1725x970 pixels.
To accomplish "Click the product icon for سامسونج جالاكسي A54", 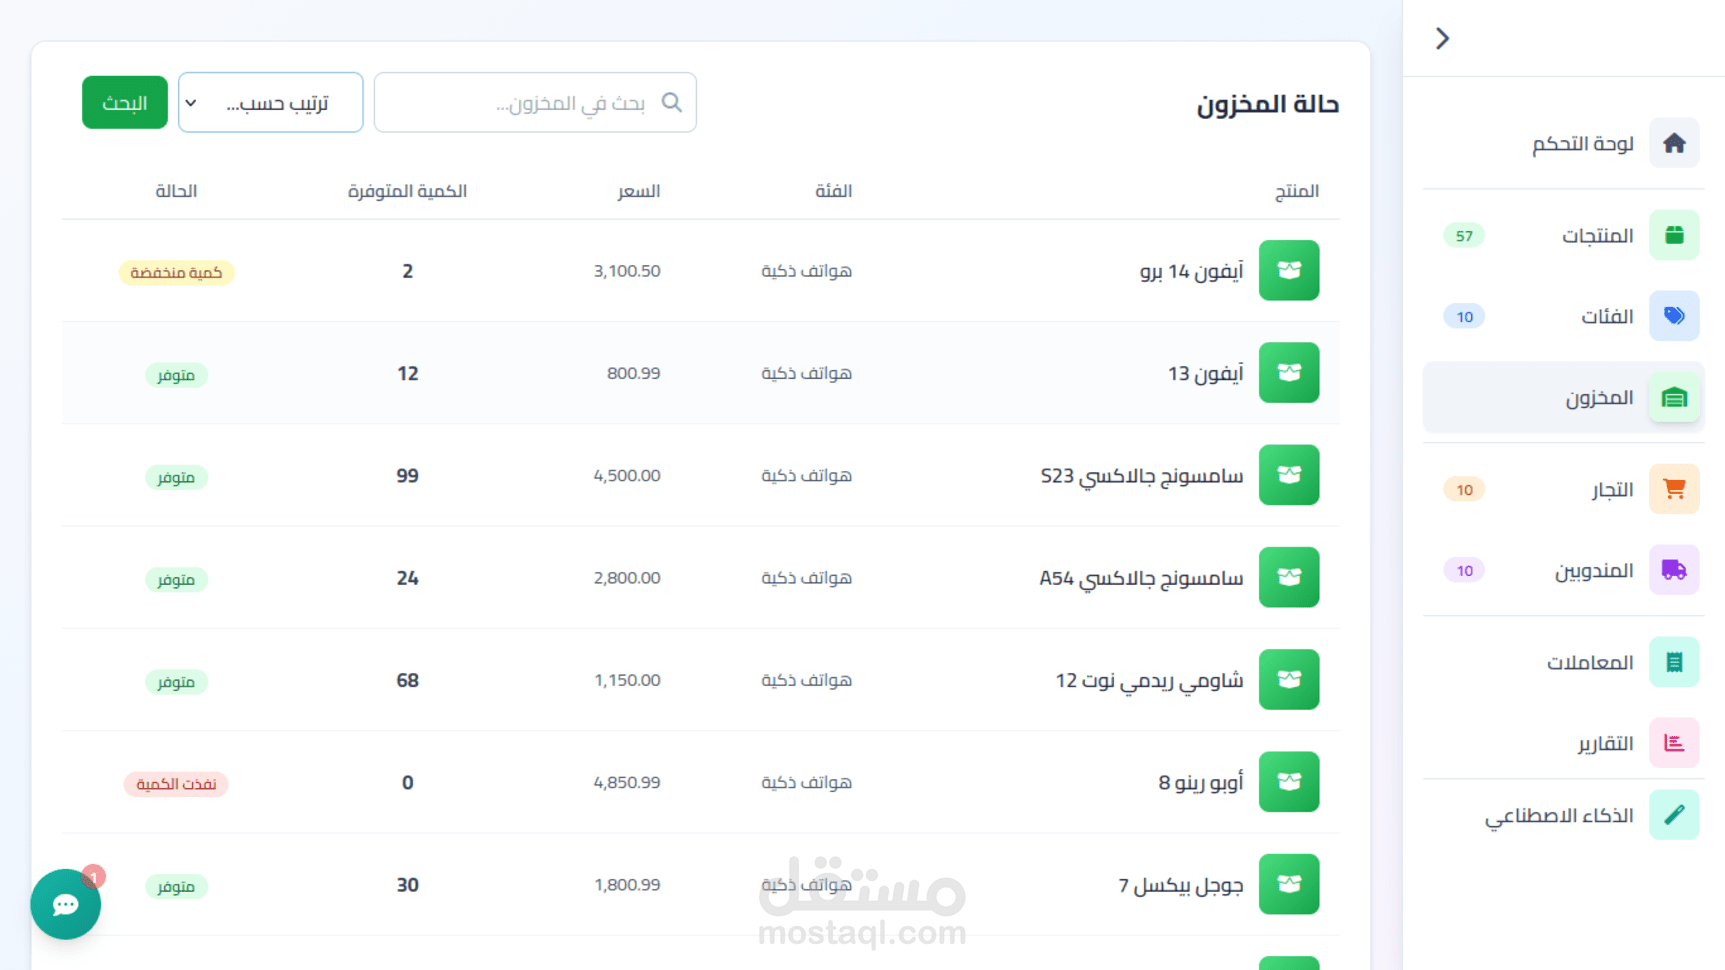I will pyautogui.click(x=1289, y=577).
